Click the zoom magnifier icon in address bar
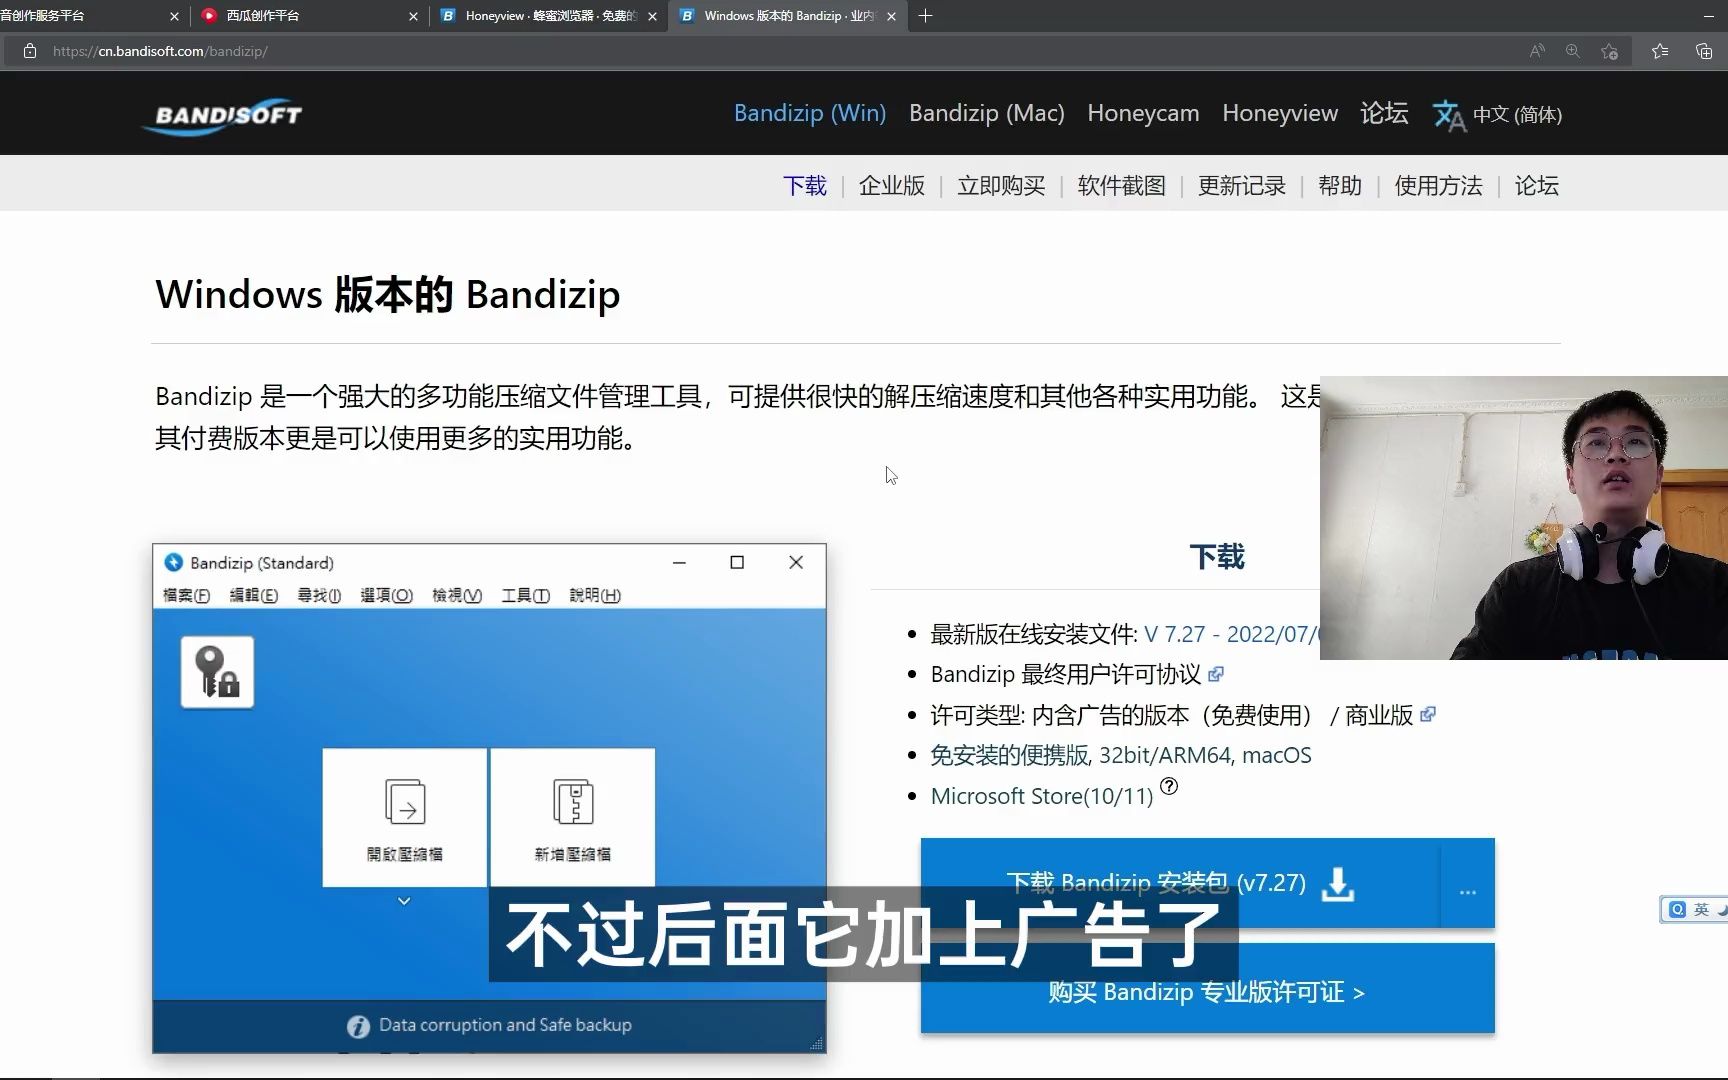 pyautogui.click(x=1573, y=51)
